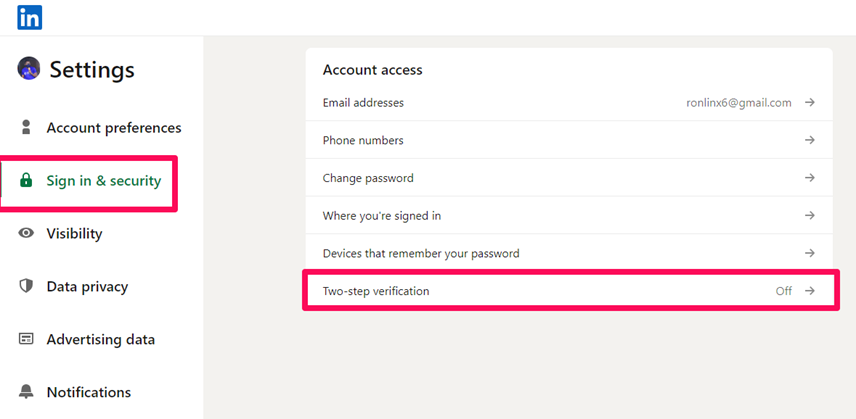This screenshot has width=856, height=419.
Task: Click the LinkedIn logo icon
Action: pos(29,17)
